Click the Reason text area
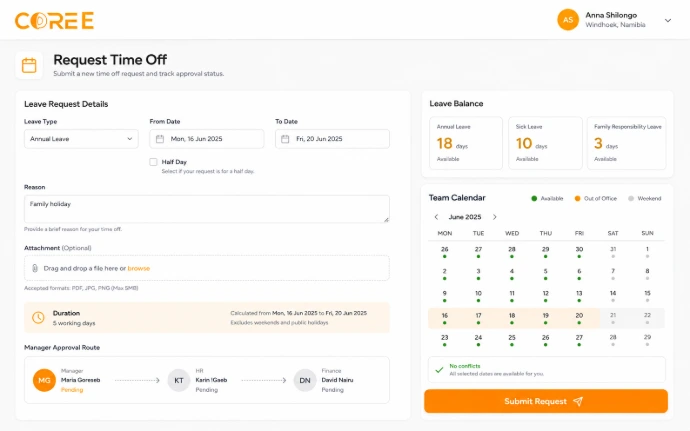Image resolution: width=690 pixels, height=431 pixels. (207, 209)
